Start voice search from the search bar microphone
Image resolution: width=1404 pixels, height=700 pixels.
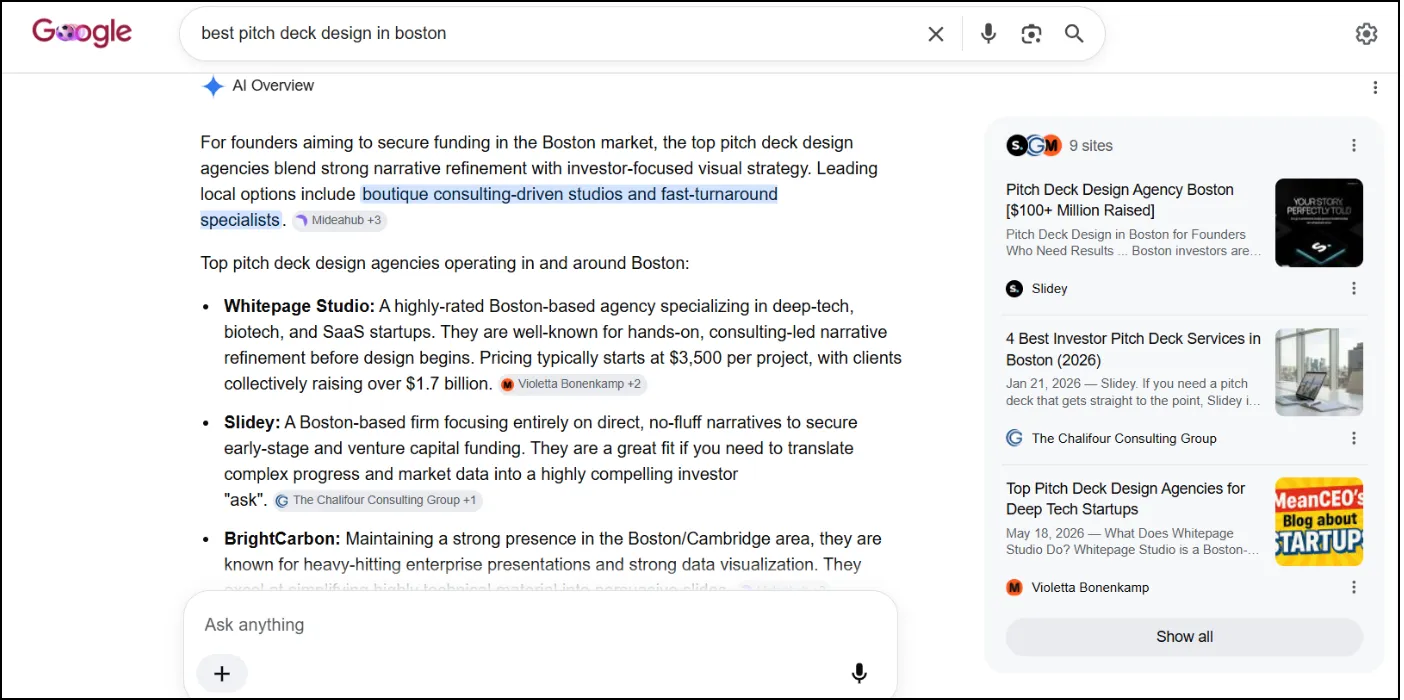point(988,34)
